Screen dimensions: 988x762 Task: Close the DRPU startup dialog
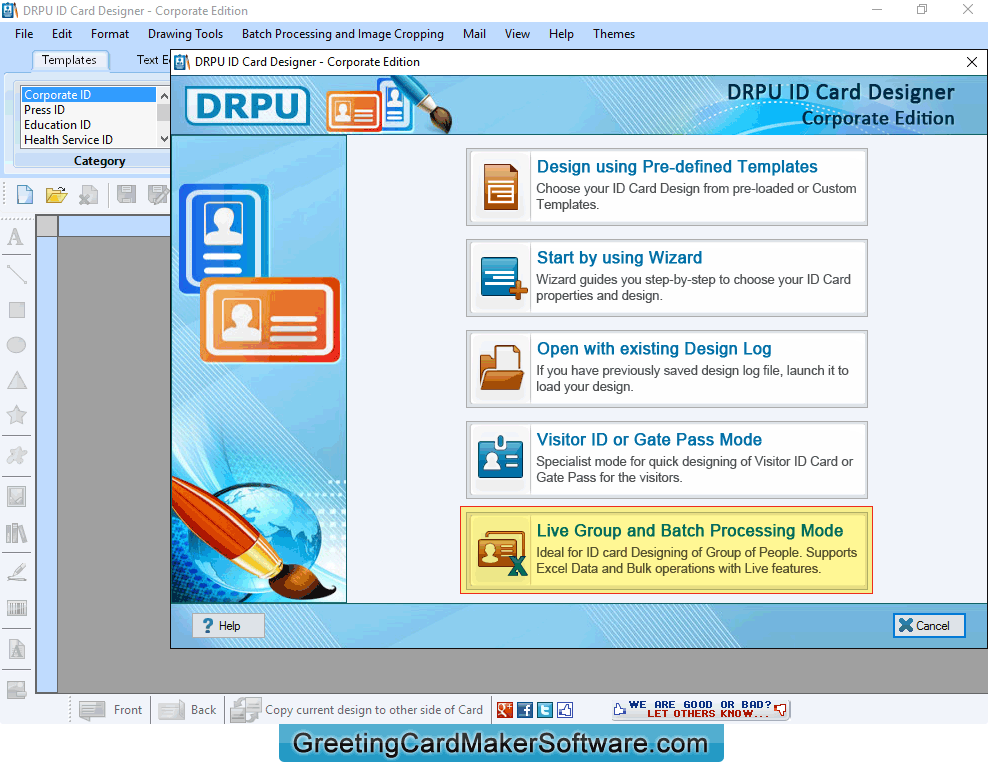[x=972, y=62]
